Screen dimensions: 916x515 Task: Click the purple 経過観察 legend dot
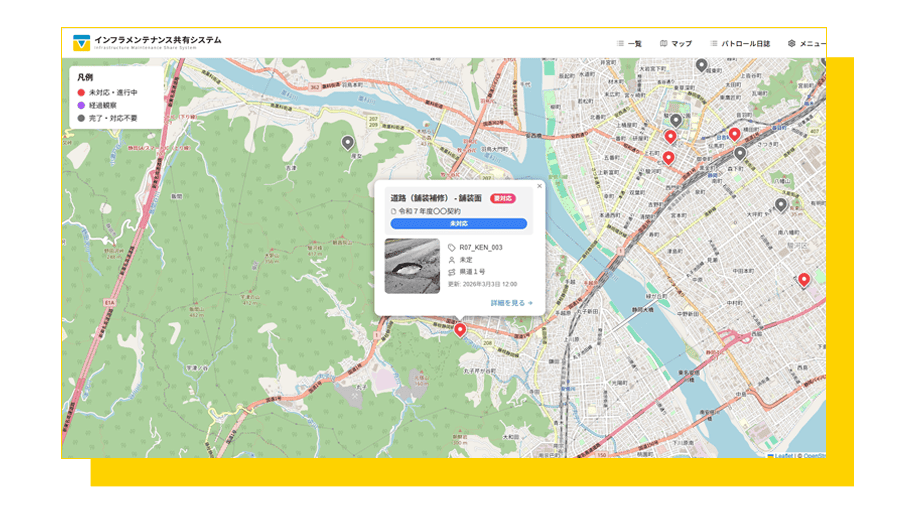click(81, 105)
